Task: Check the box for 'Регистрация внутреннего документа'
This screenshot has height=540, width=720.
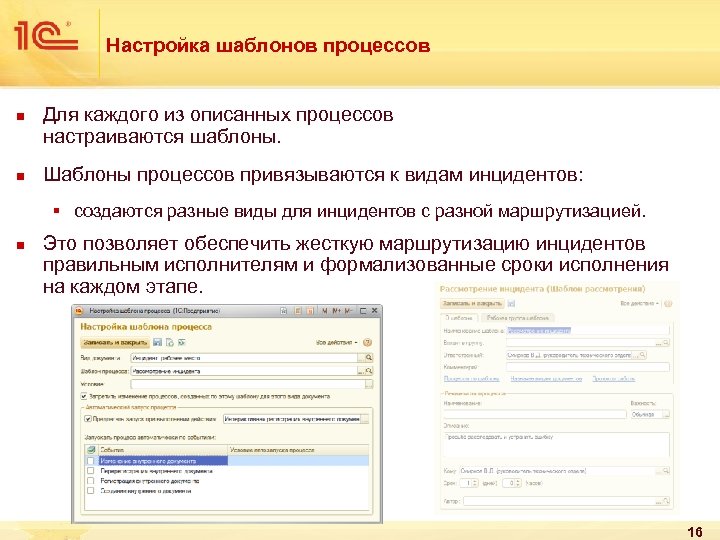Action: [x=90, y=481]
